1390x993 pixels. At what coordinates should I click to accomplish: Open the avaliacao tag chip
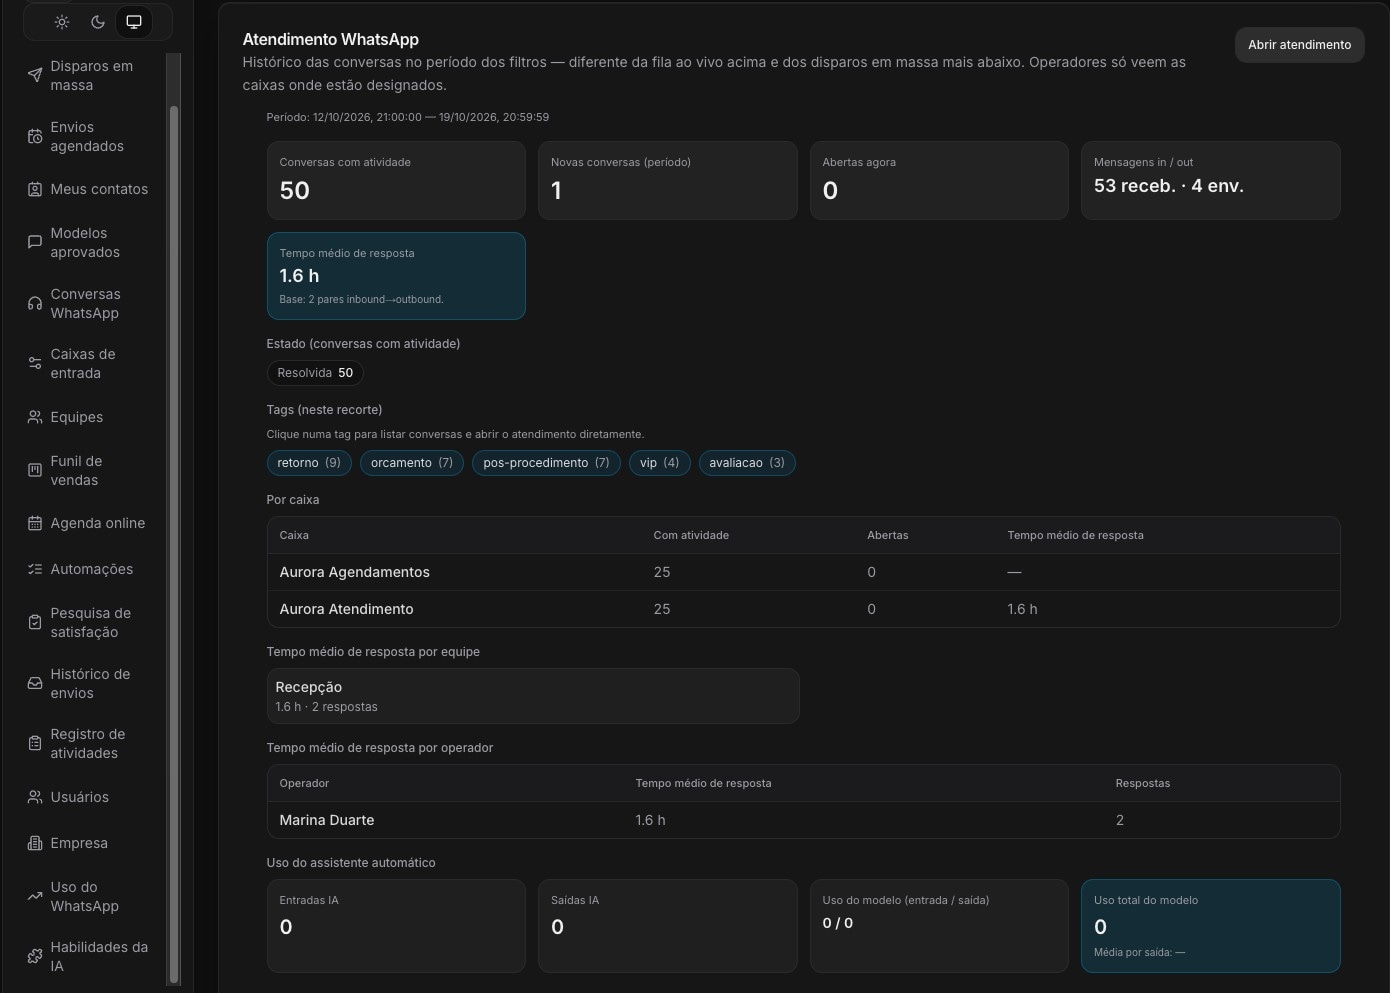coord(747,463)
